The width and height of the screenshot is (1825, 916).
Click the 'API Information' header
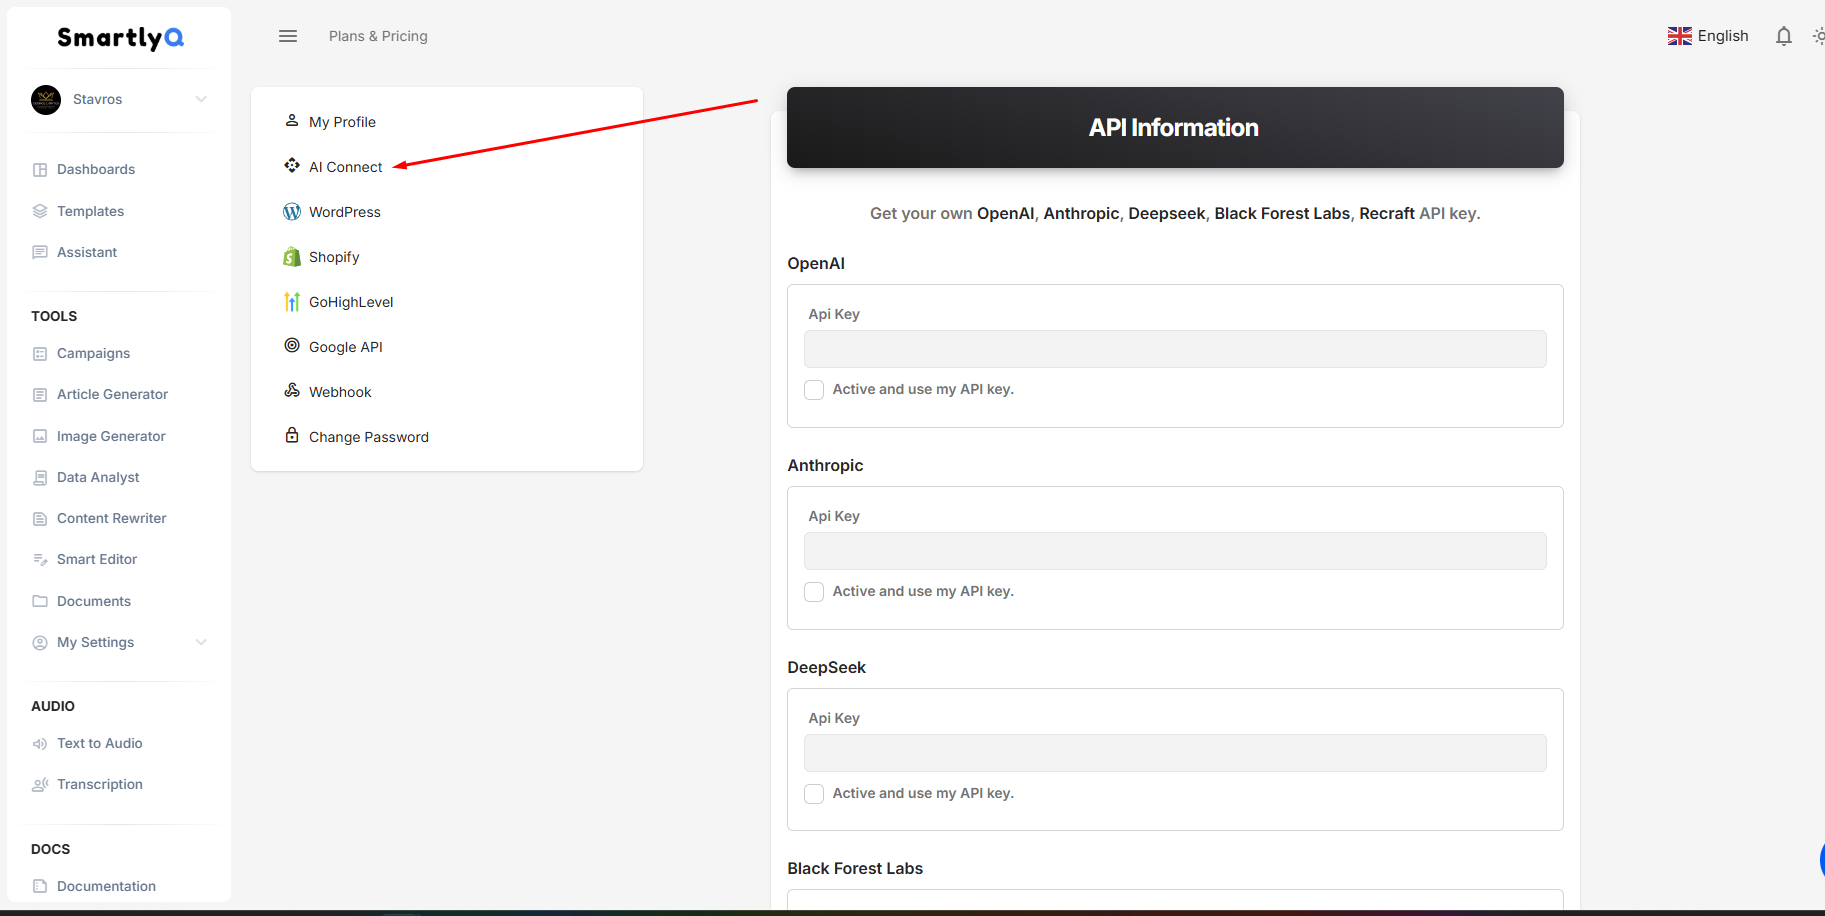[1174, 128]
